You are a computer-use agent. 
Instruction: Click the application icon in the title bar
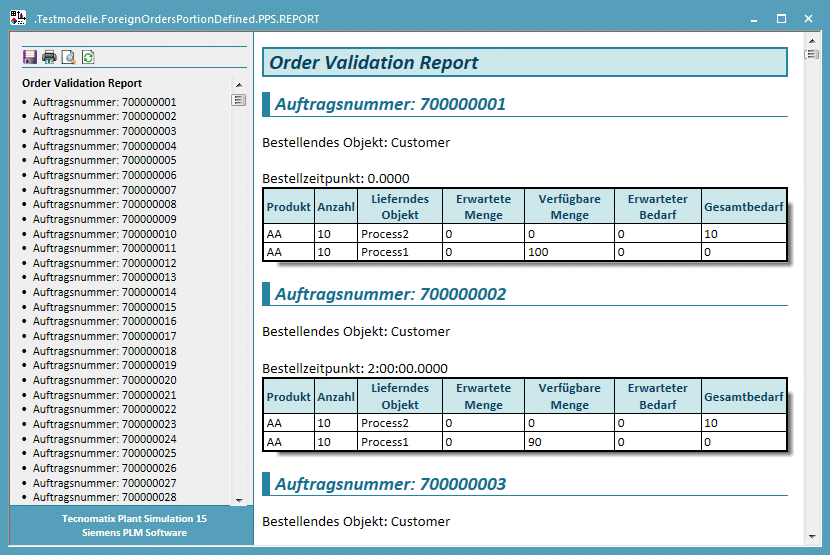(x=17, y=18)
